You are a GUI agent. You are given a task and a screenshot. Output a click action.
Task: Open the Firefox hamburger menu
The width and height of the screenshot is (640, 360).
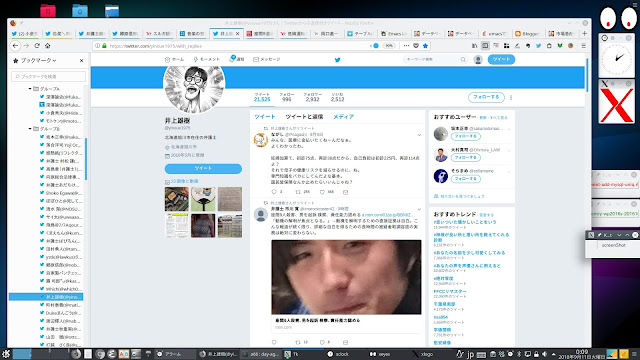584,46
